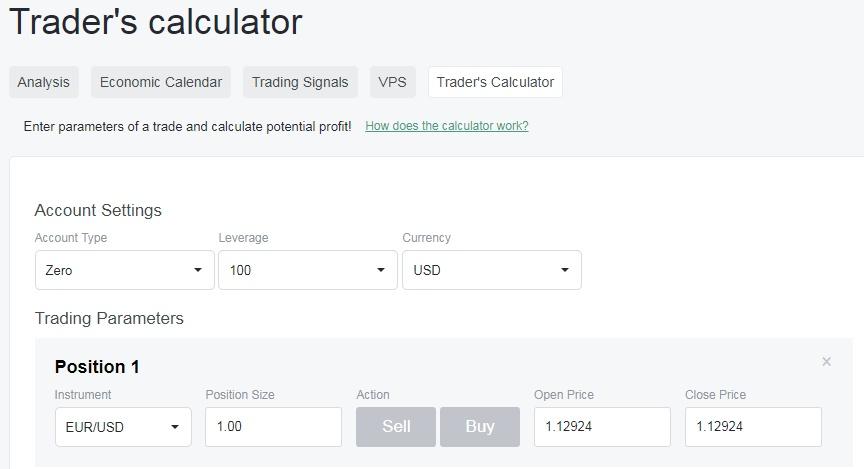Image resolution: width=864 pixels, height=469 pixels.
Task: Select the Trader's Calculator tab
Action: [495, 82]
